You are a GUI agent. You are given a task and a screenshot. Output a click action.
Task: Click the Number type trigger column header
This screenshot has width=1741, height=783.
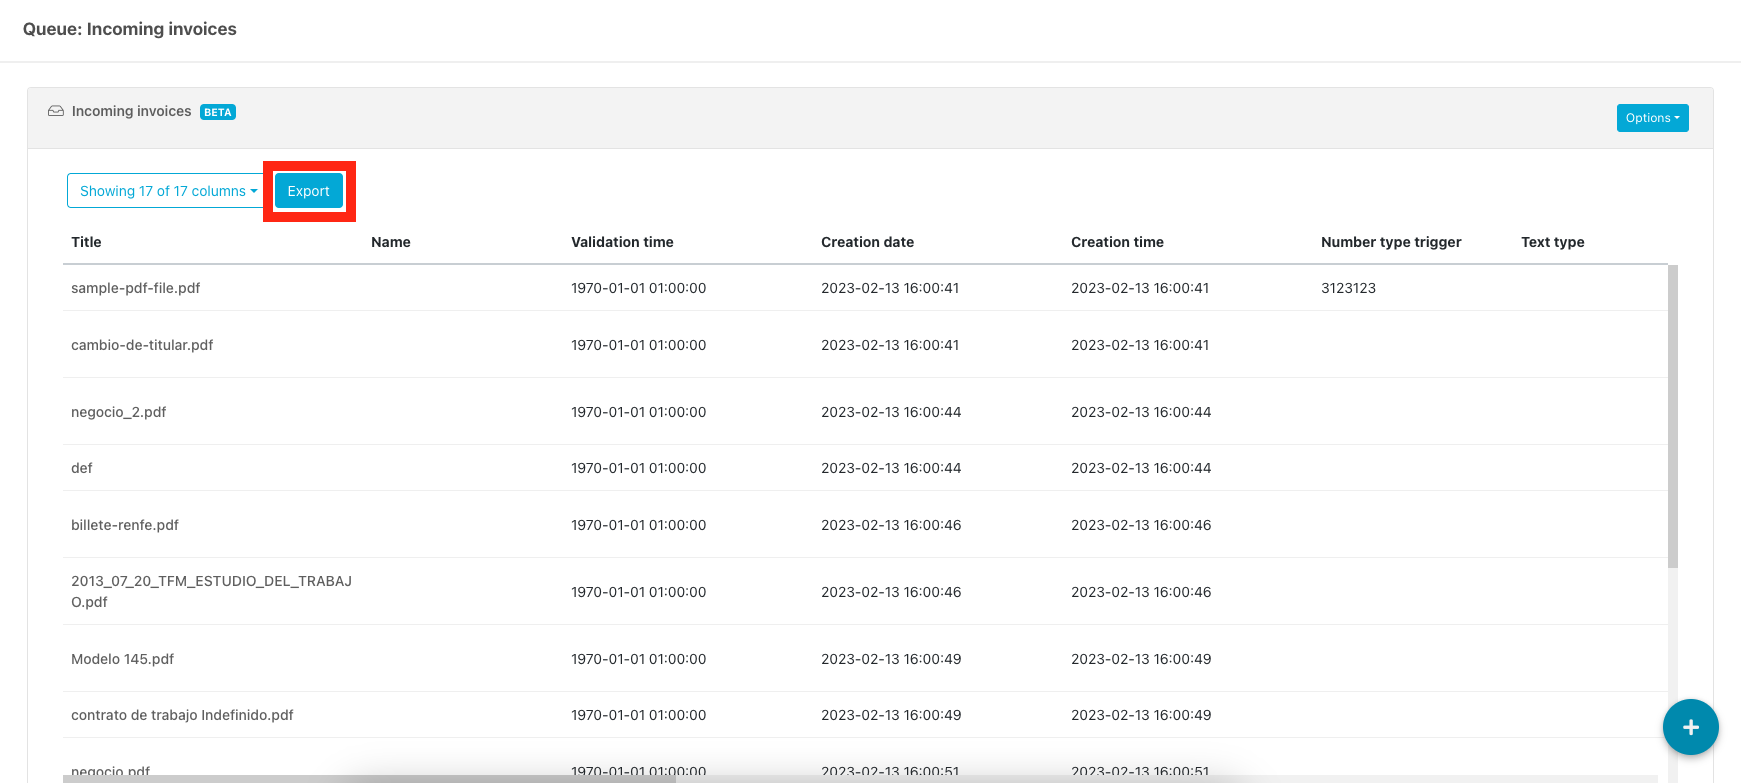click(x=1390, y=242)
